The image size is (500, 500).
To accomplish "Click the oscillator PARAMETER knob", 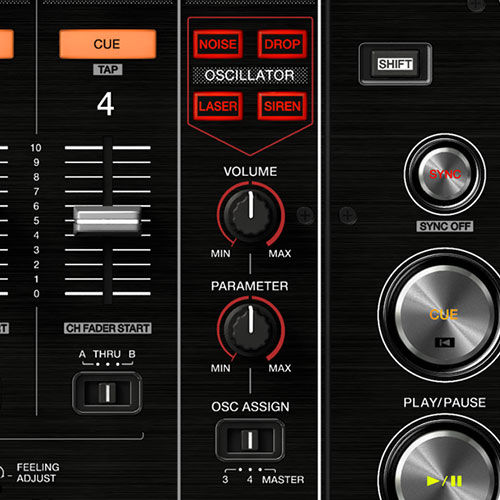I will tap(250, 329).
